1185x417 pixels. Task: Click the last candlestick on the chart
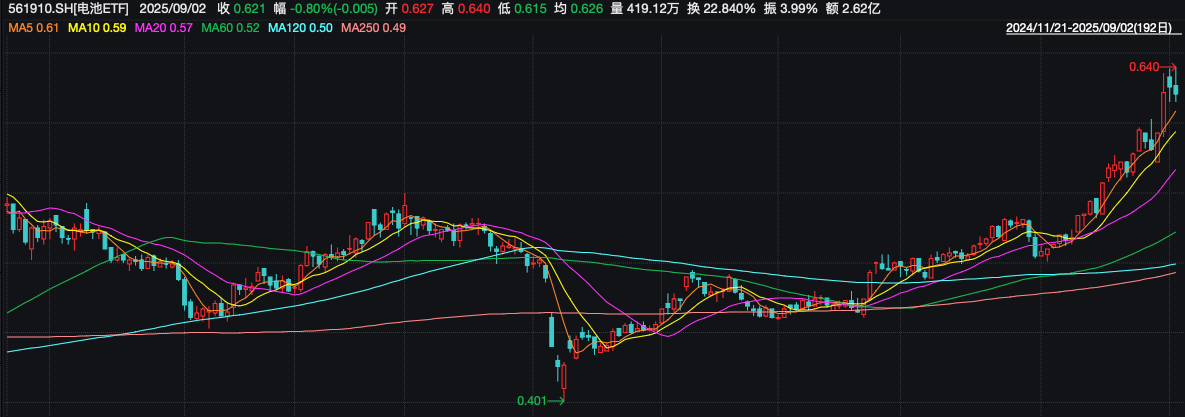coord(1176,90)
